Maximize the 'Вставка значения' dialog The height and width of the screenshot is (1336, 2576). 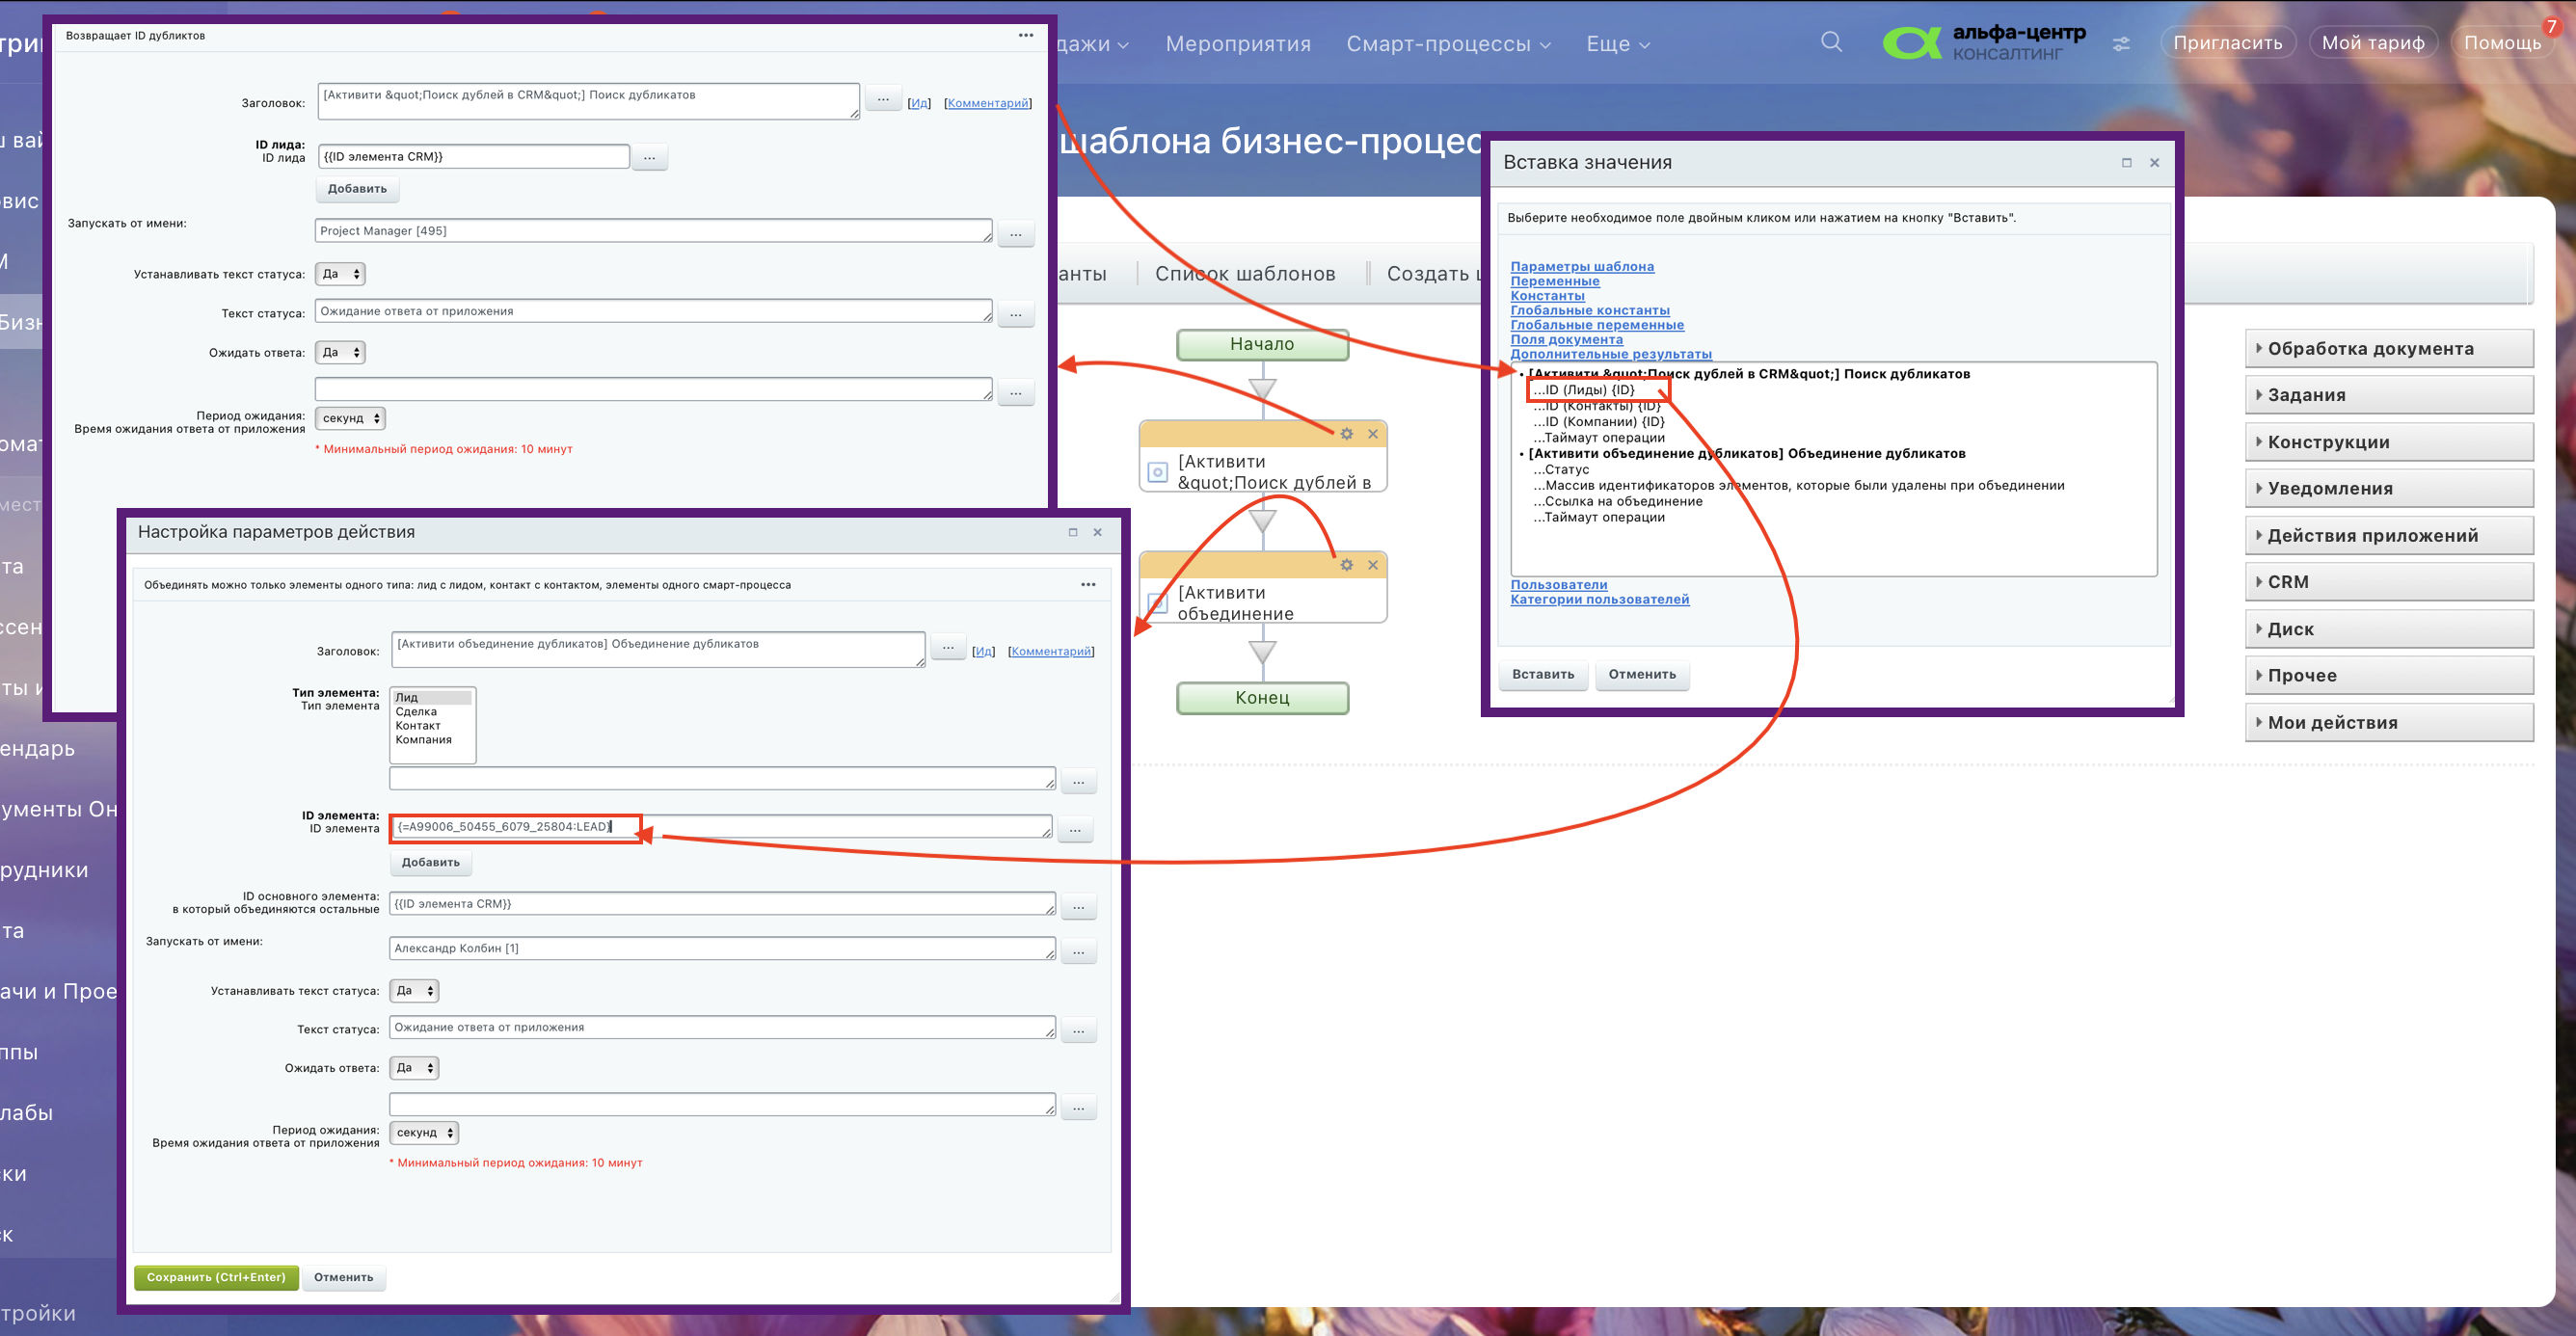pos(2126,163)
